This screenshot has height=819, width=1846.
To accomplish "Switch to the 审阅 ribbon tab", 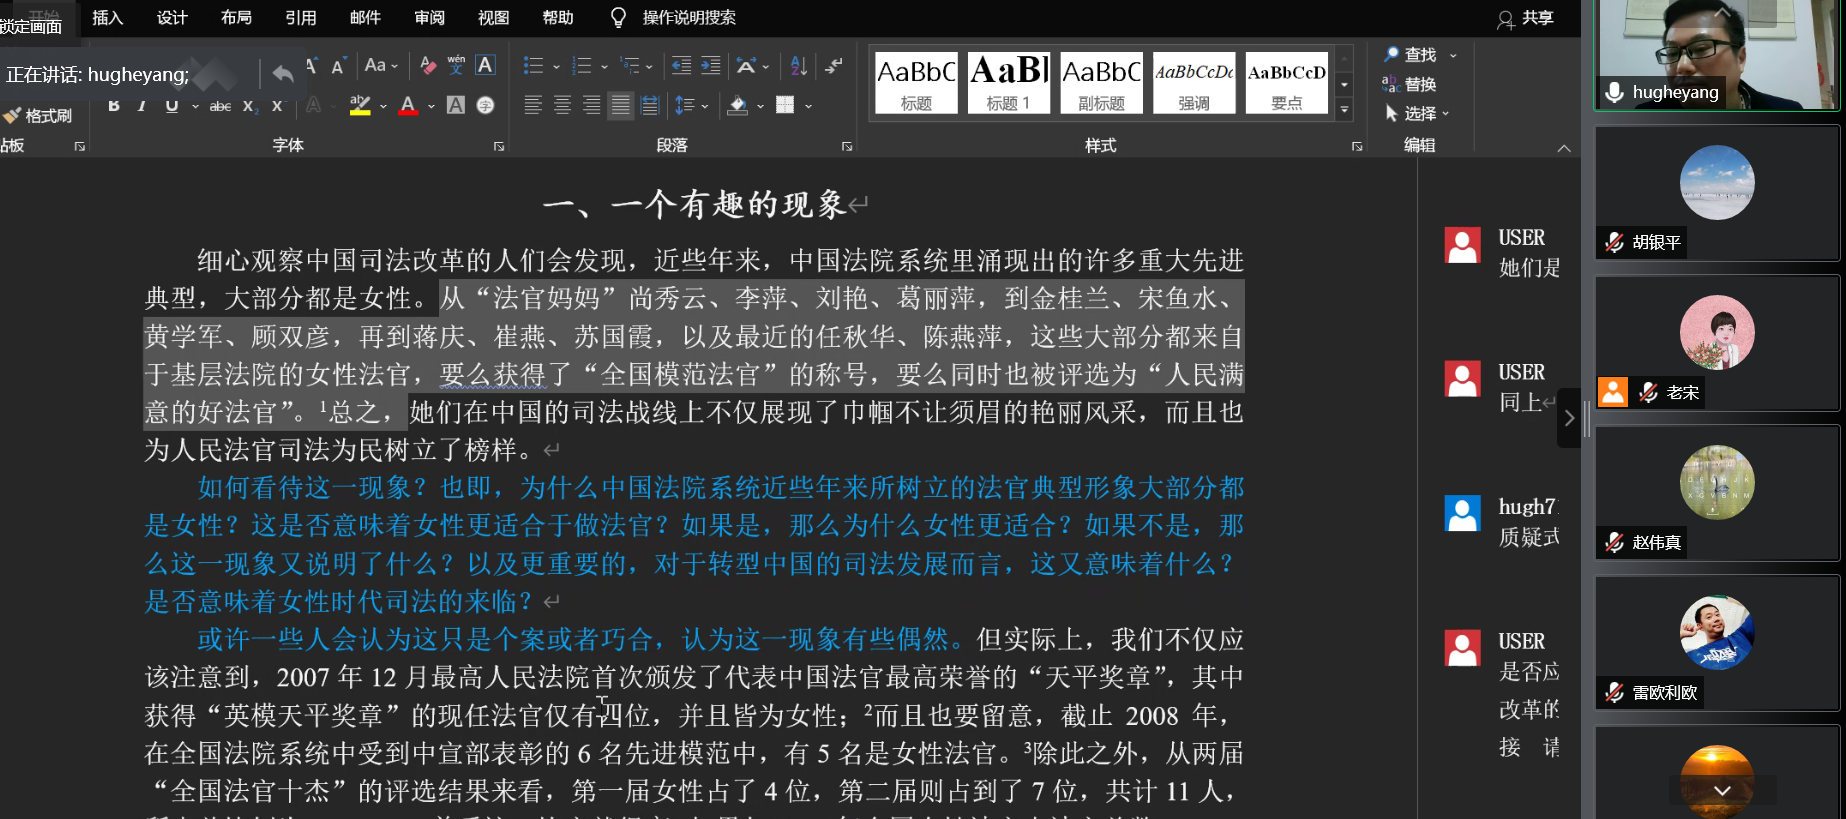I will click(x=429, y=18).
